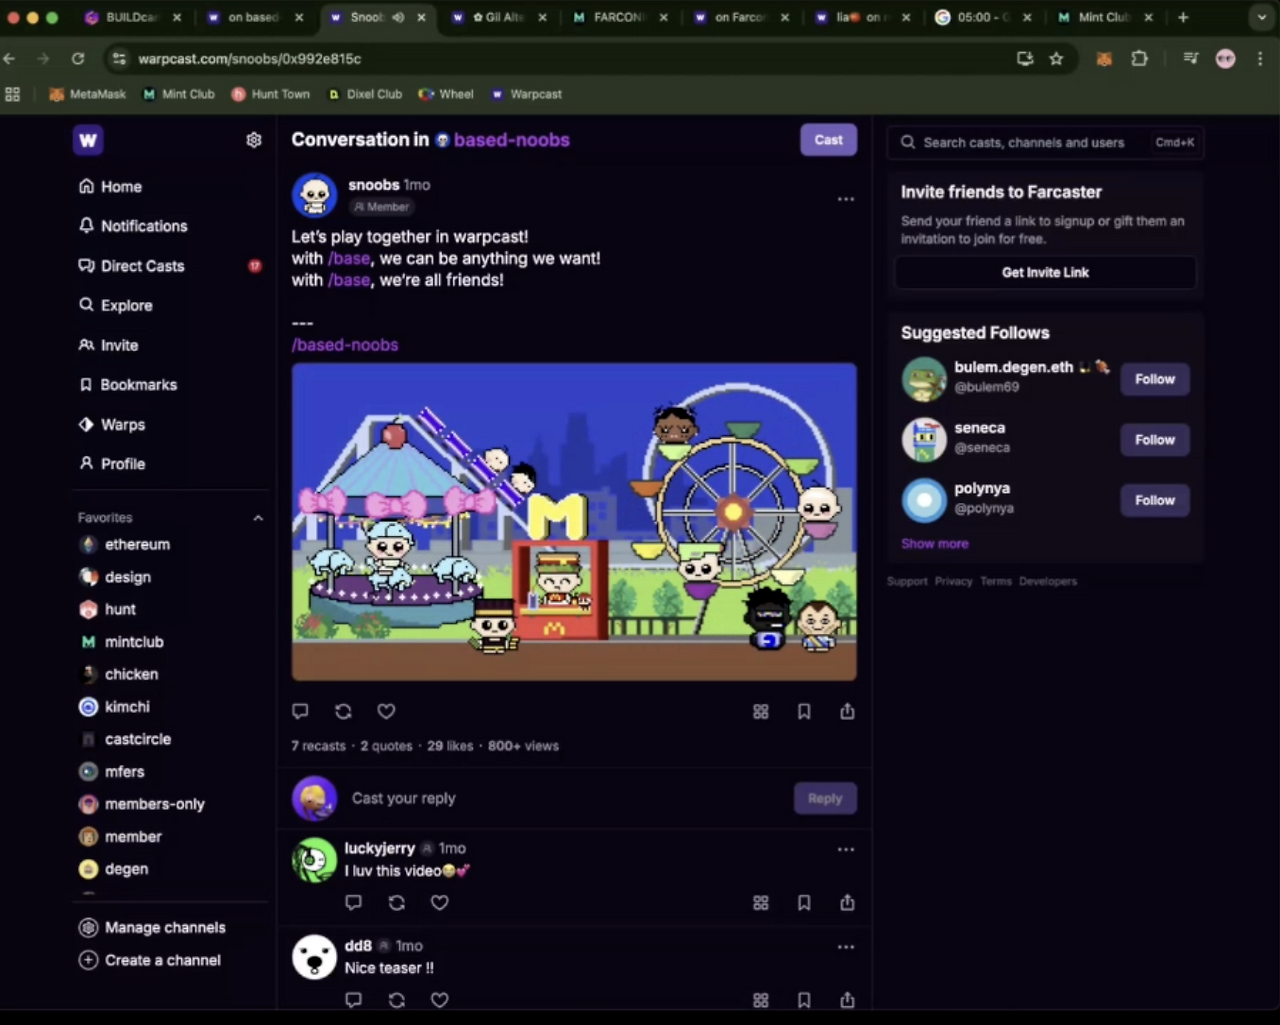
Task: Bookmark luckyjerry's reply
Action: pos(804,902)
